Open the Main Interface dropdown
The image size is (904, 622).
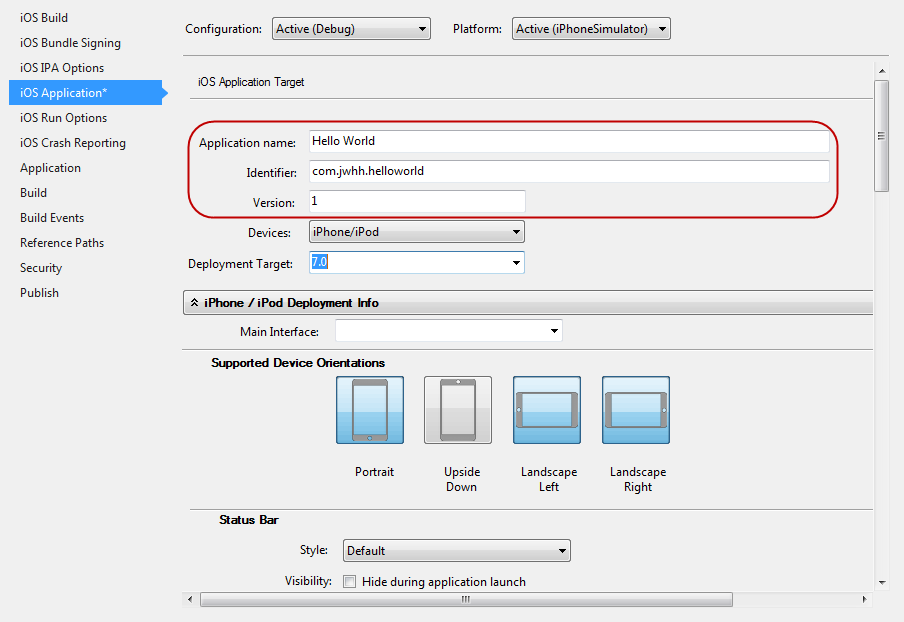coord(448,331)
